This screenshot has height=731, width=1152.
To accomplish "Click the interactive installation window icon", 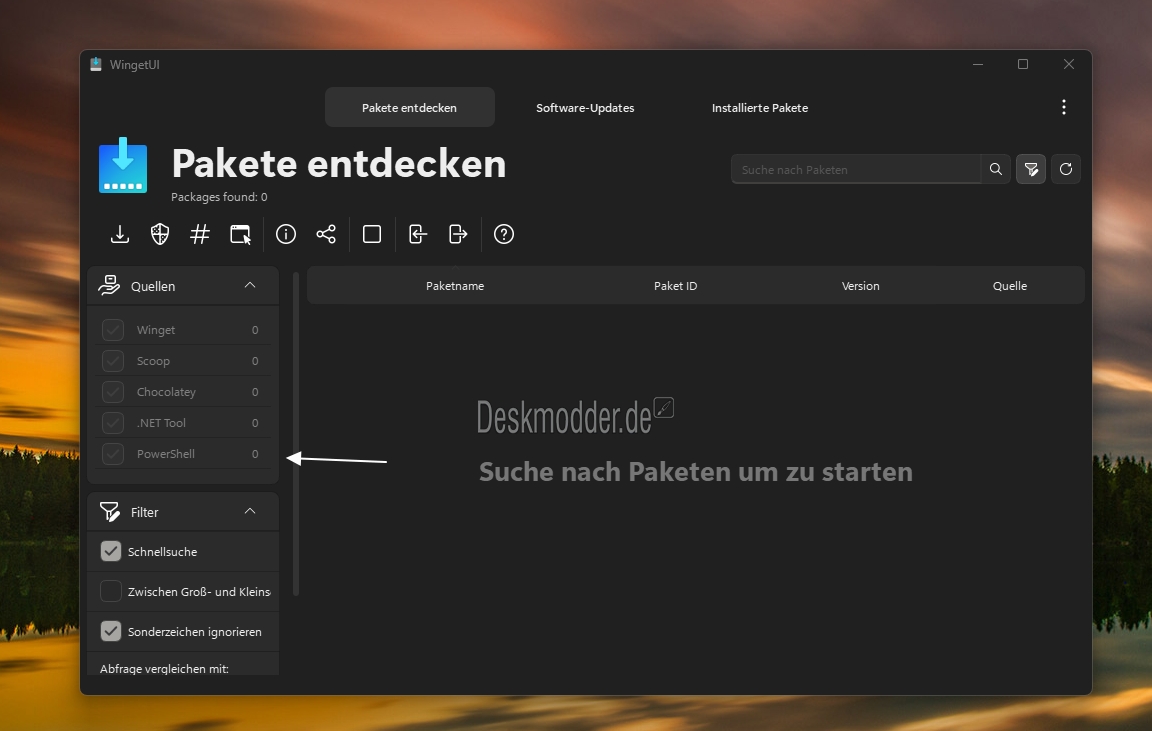I will pyautogui.click(x=240, y=234).
